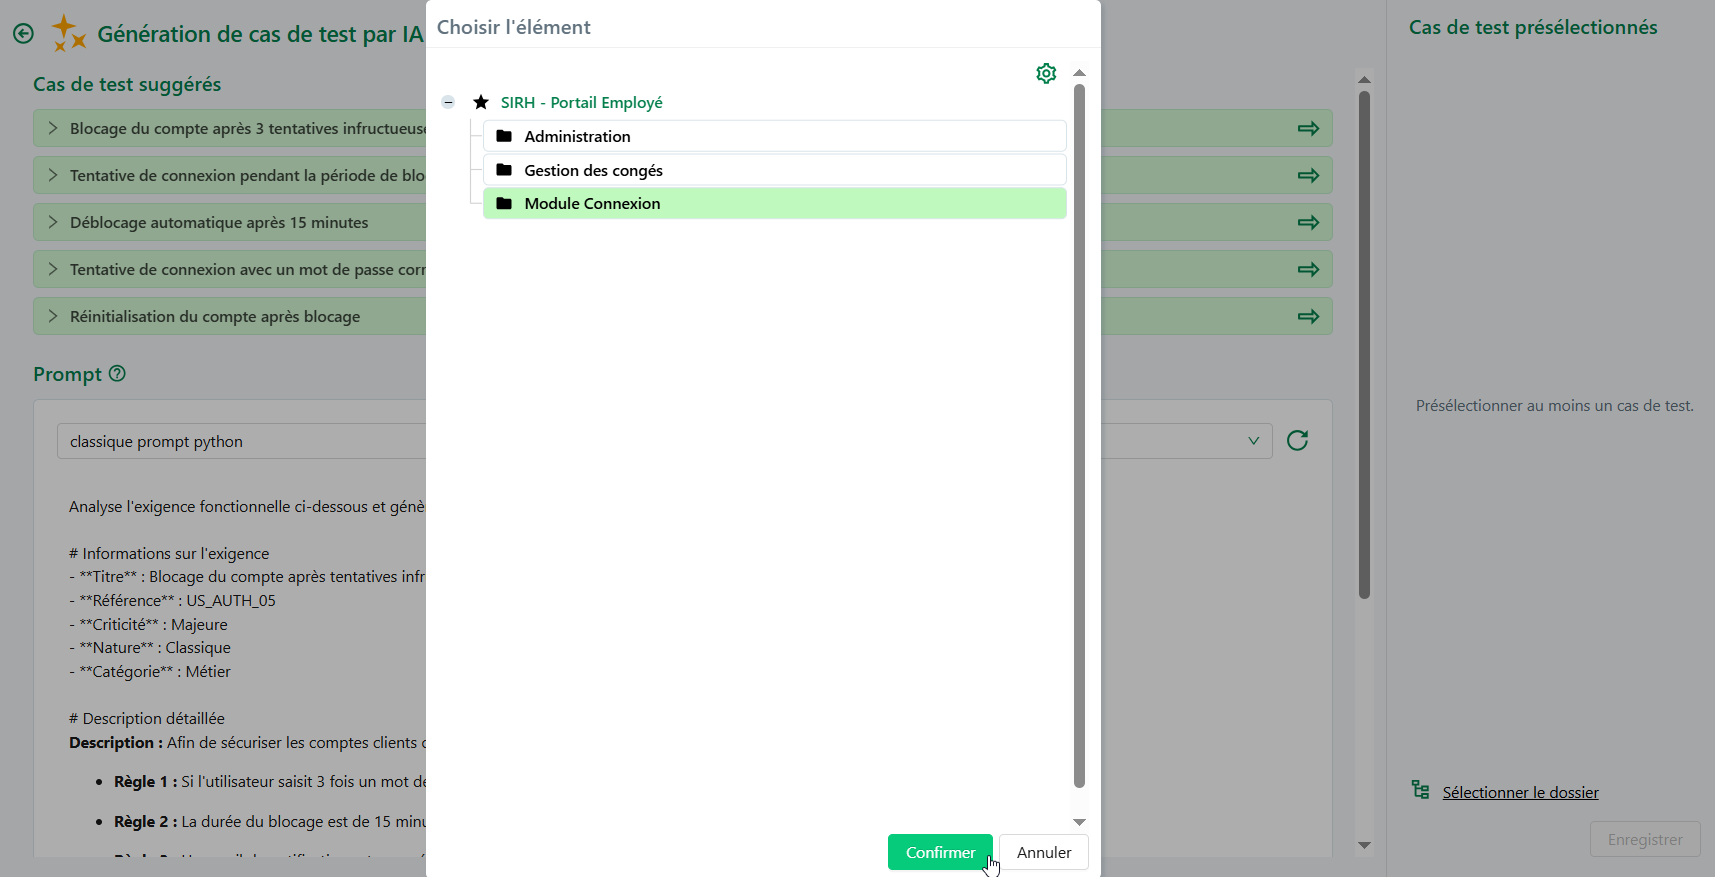Screen dimensions: 1715x877
Task: Click arrow to preselect Déblocage automatique case
Action: [x=1308, y=223]
